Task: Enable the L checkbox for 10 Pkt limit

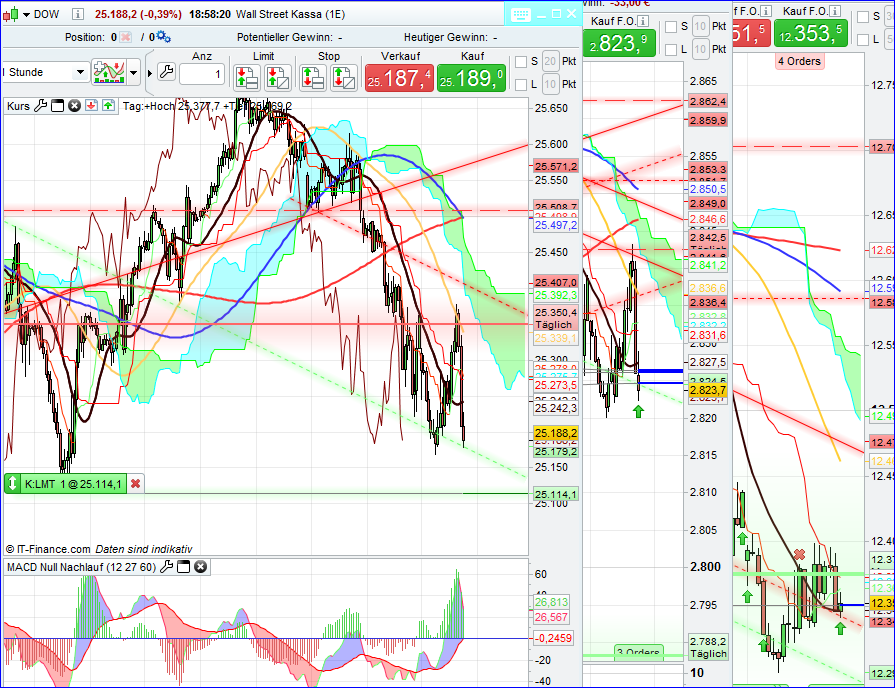Action: 520,85
